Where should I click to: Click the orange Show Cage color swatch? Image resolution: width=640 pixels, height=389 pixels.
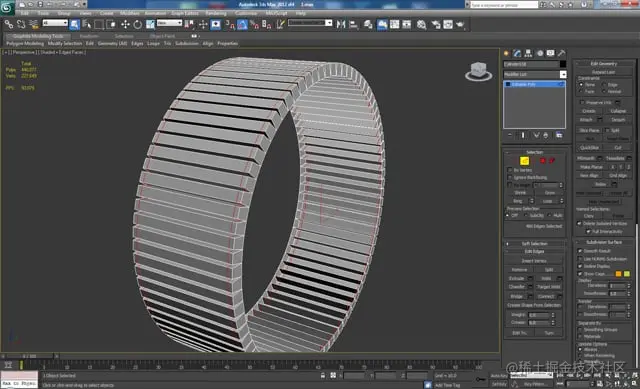618,273
